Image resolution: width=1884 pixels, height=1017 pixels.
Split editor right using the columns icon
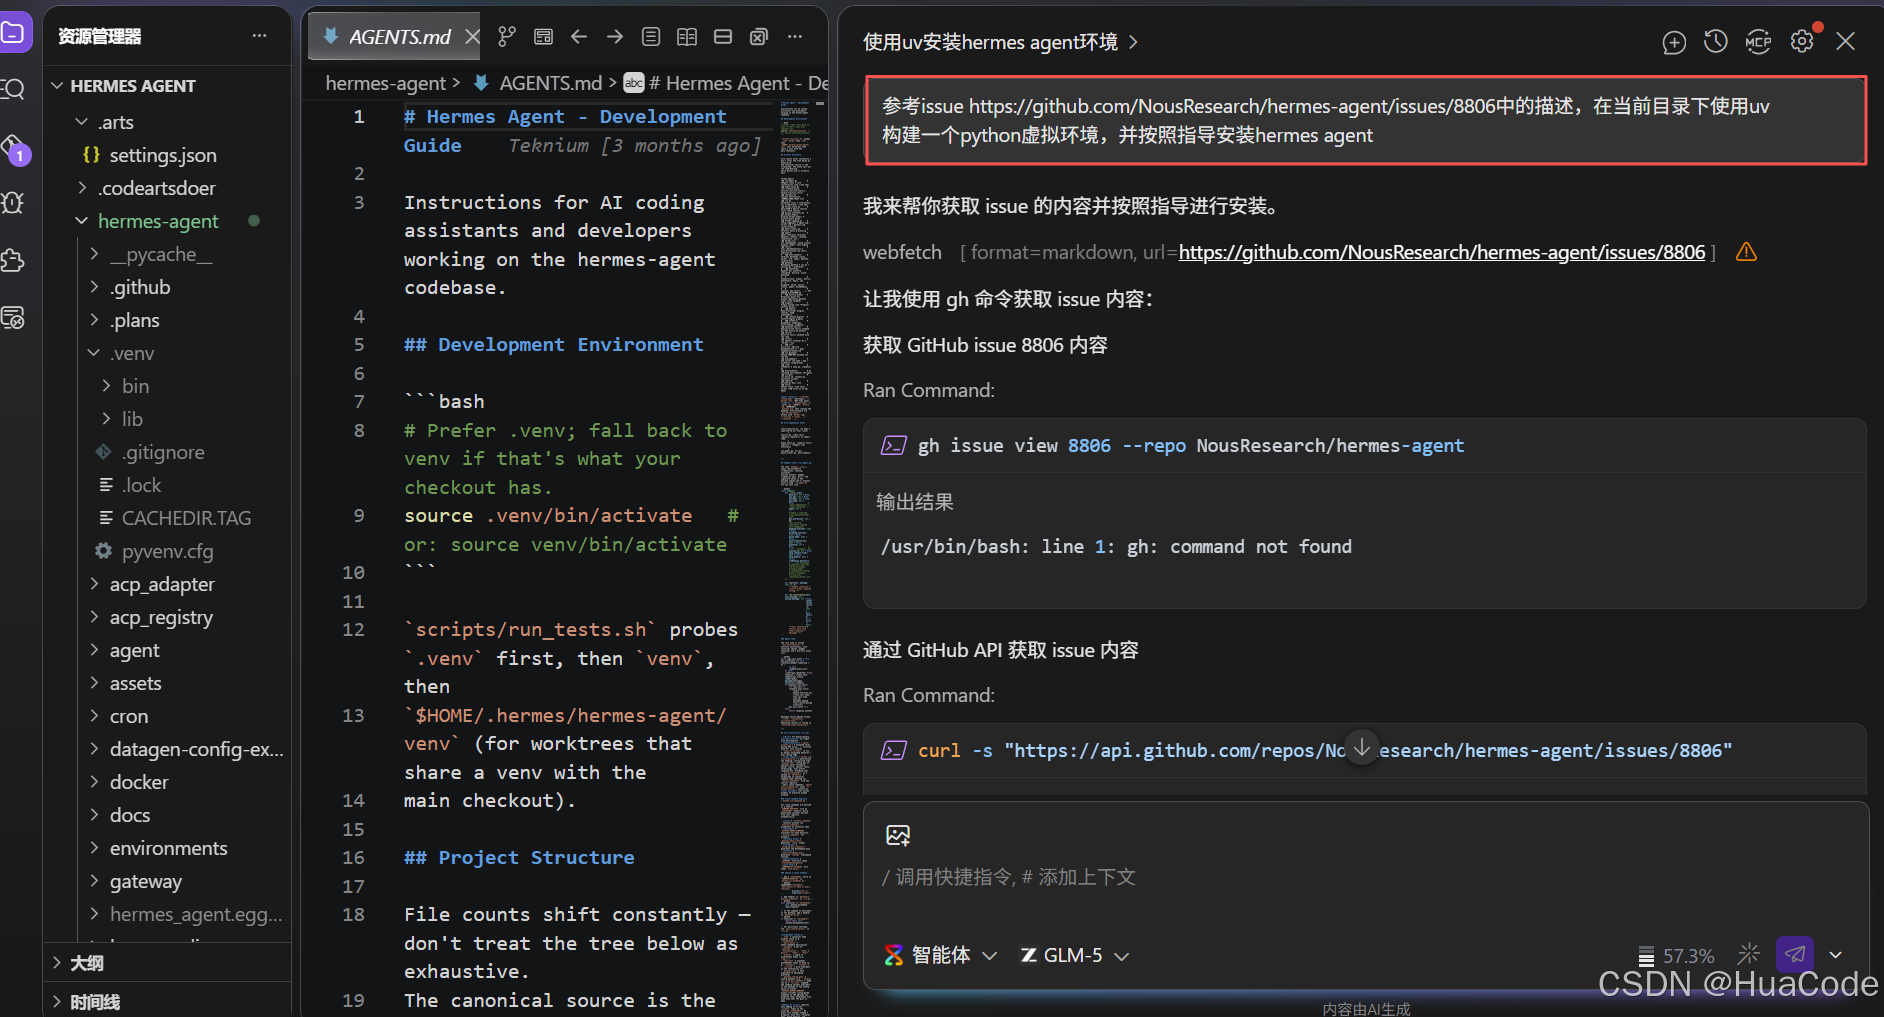(x=687, y=37)
